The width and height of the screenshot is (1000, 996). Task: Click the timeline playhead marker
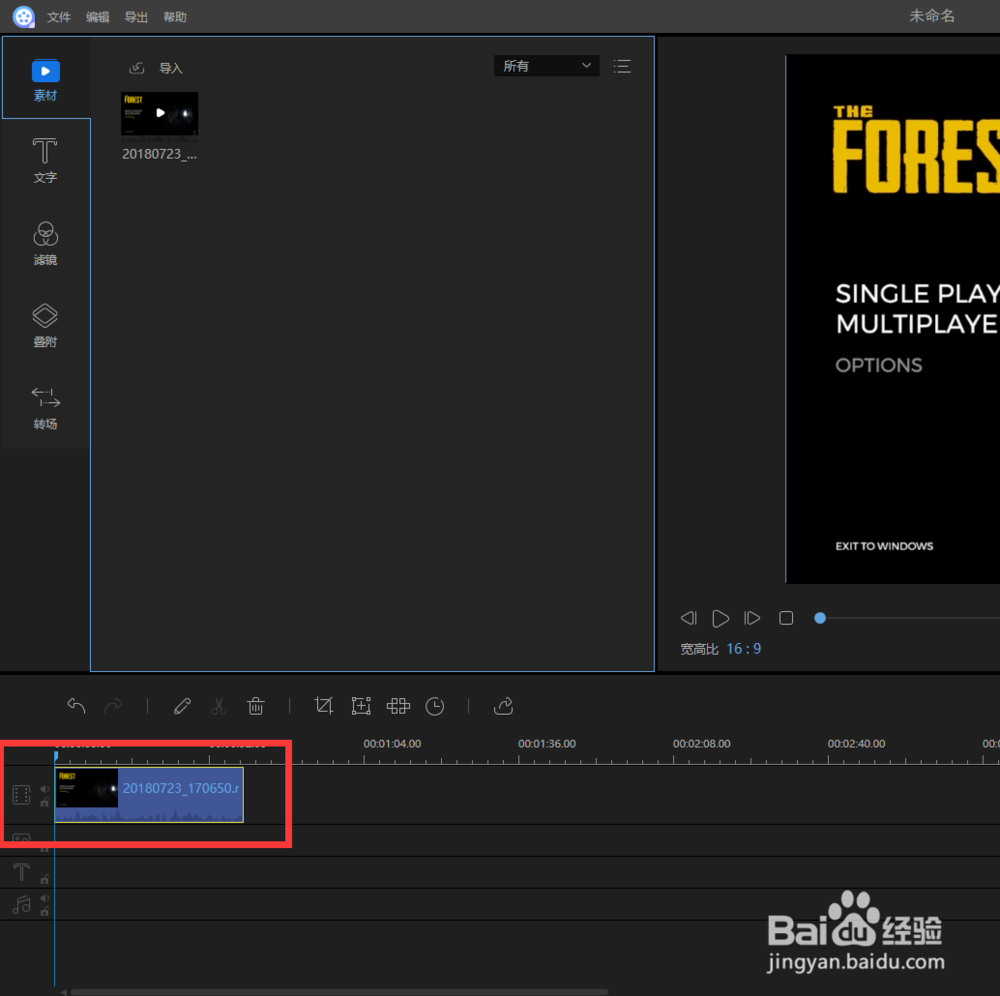click(56, 756)
